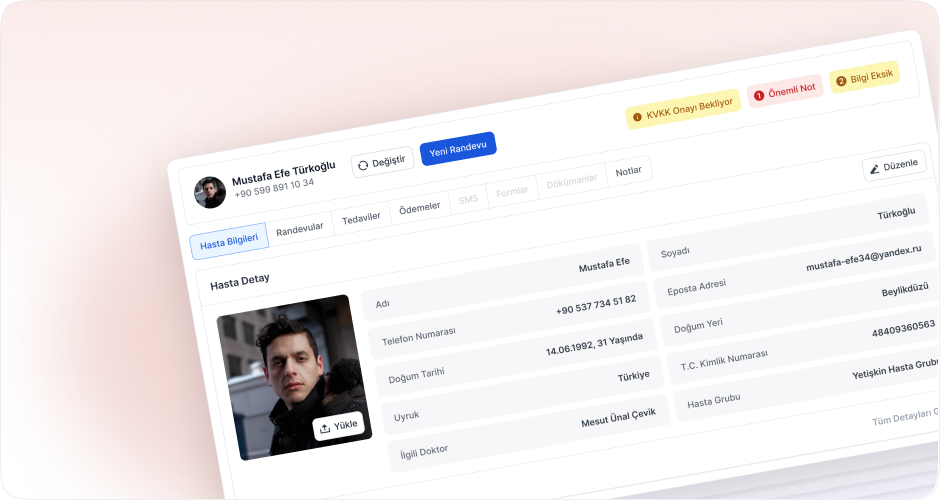Switch to the Tedaviler tab
Viewport: 940px width, 500px height.
[x=361, y=219]
